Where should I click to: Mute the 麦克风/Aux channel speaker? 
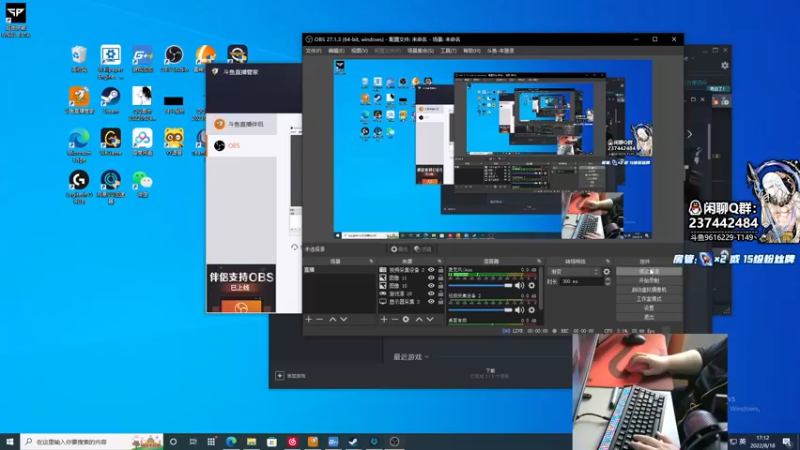pyautogui.click(x=519, y=286)
